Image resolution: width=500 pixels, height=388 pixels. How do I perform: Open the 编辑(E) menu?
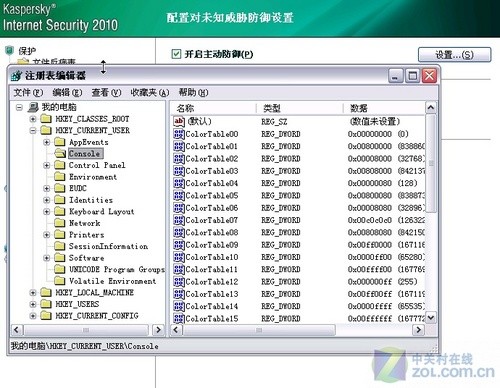[67, 92]
